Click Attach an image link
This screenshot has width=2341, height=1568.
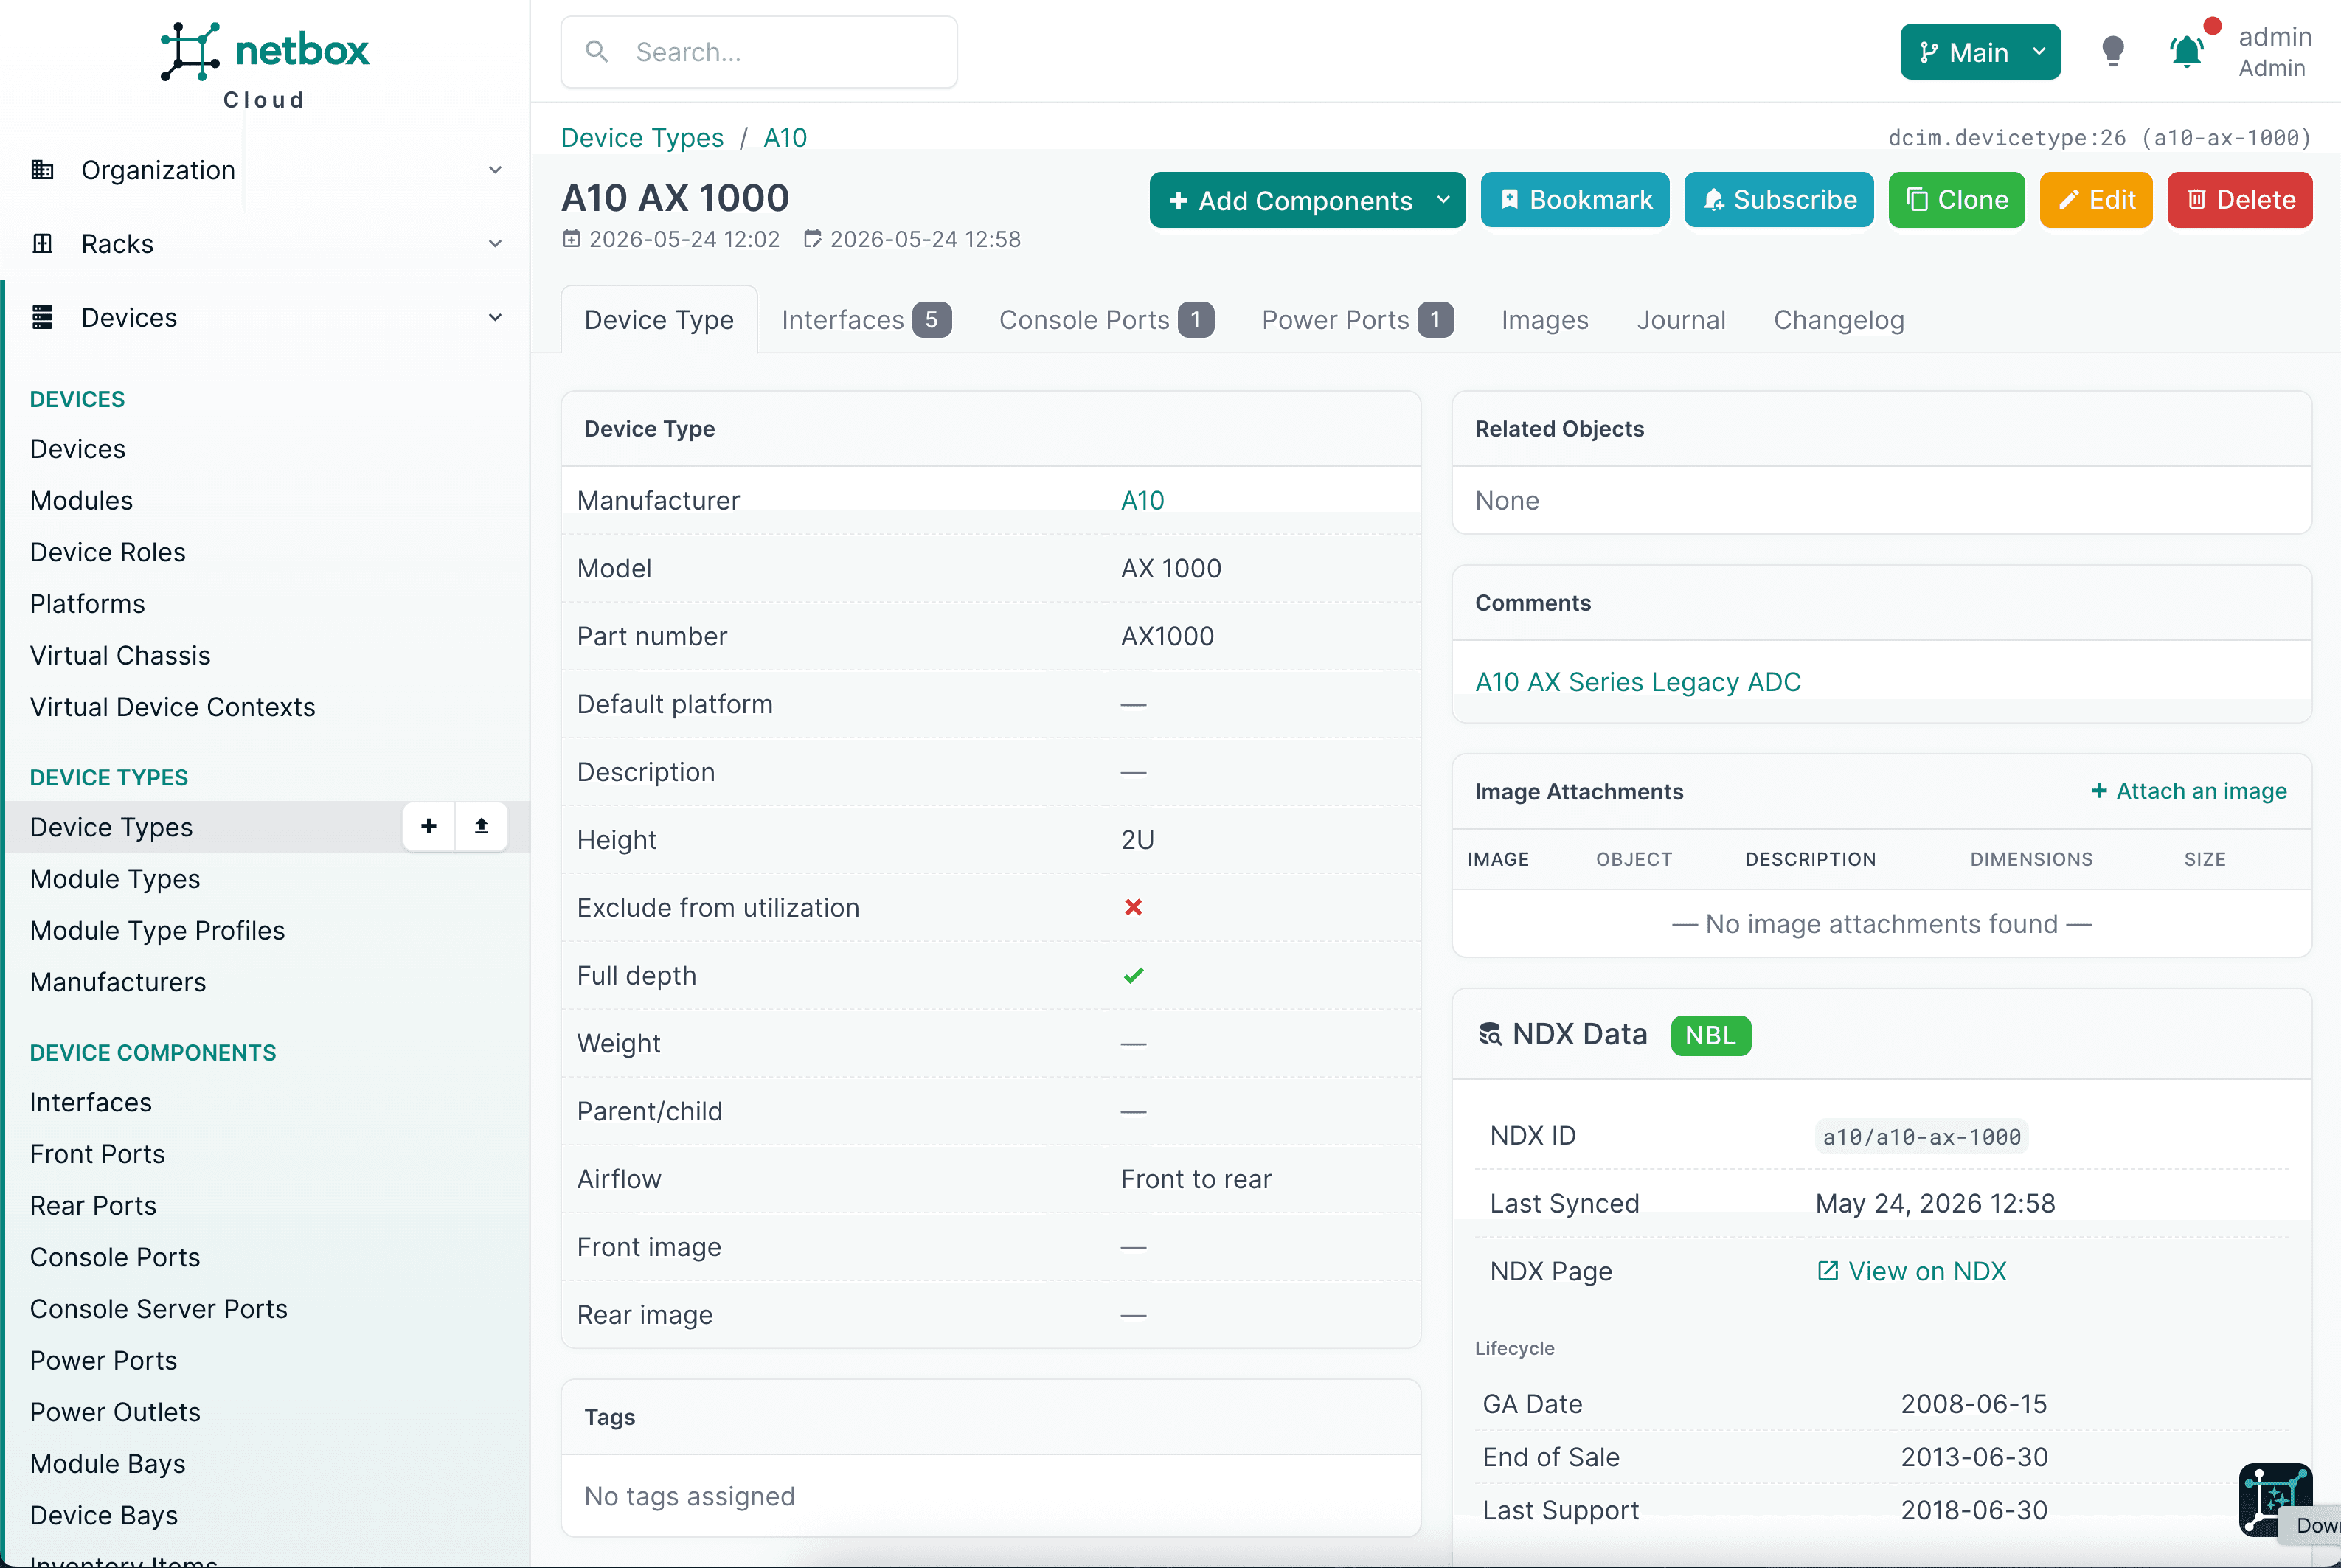(x=2188, y=791)
